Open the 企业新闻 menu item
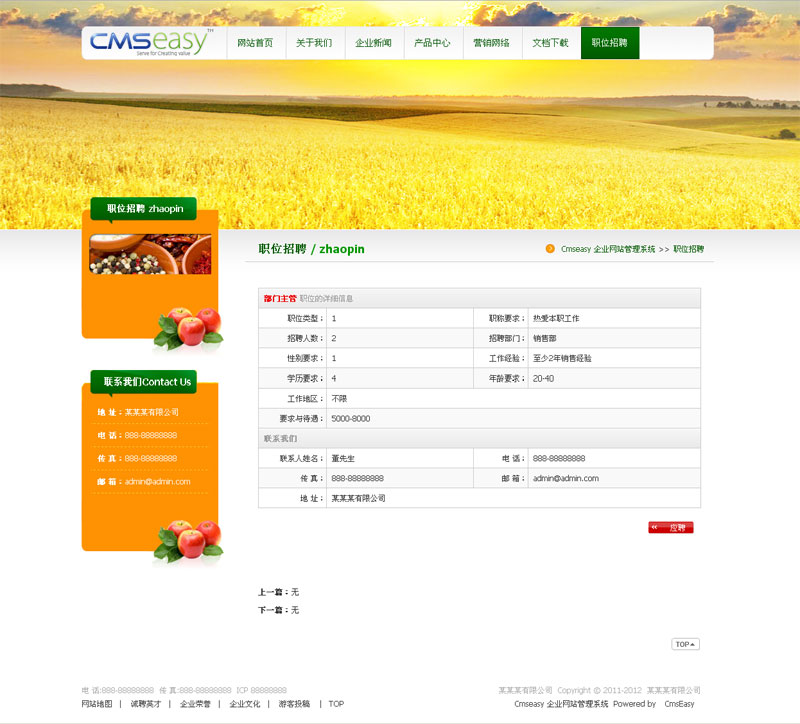Image resolution: width=800 pixels, height=724 pixels. 373,43
